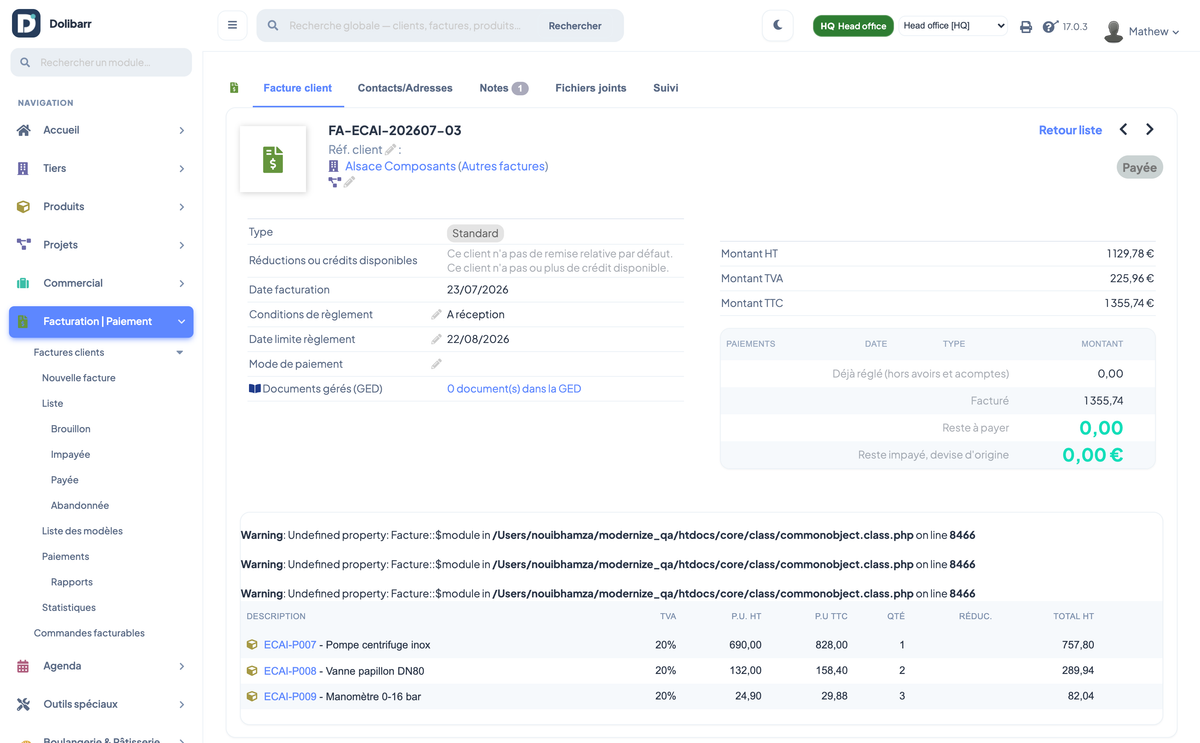Switch to the Suivi tab
Image resolution: width=1200 pixels, height=743 pixels.
(x=666, y=88)
